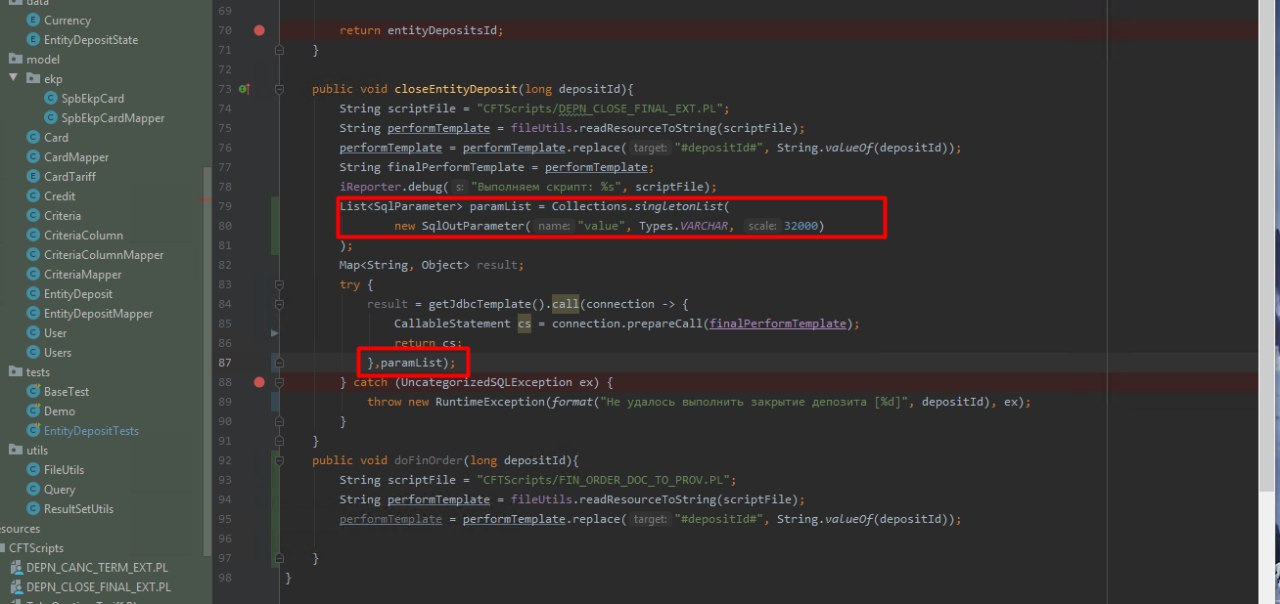Click the 'target:' inlay hint on line 95

point(650,519)
